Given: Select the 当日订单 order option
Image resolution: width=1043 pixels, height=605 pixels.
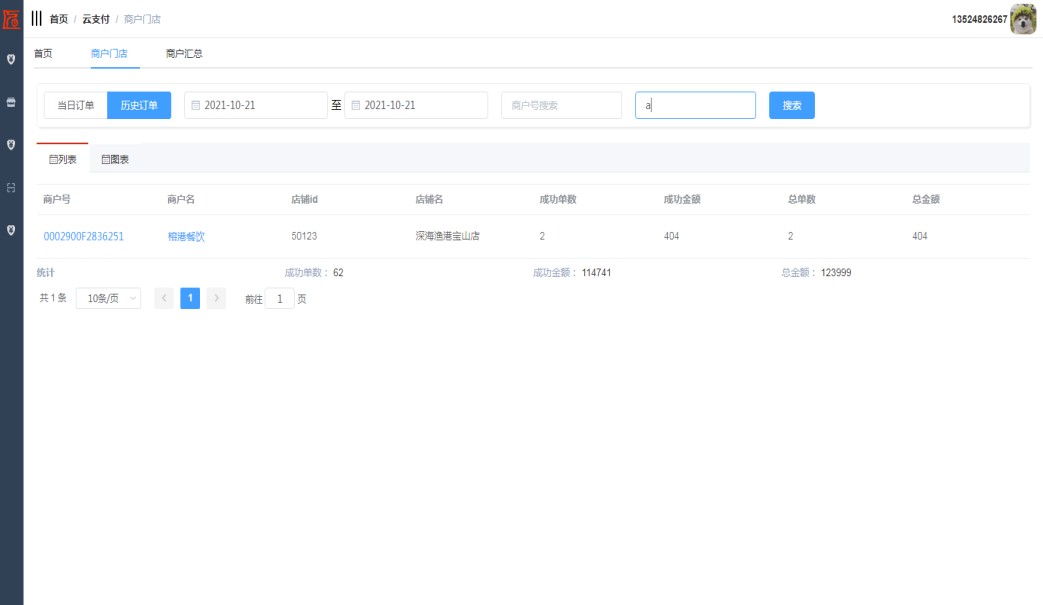Looking at the screenshot, I should (75, 105).
